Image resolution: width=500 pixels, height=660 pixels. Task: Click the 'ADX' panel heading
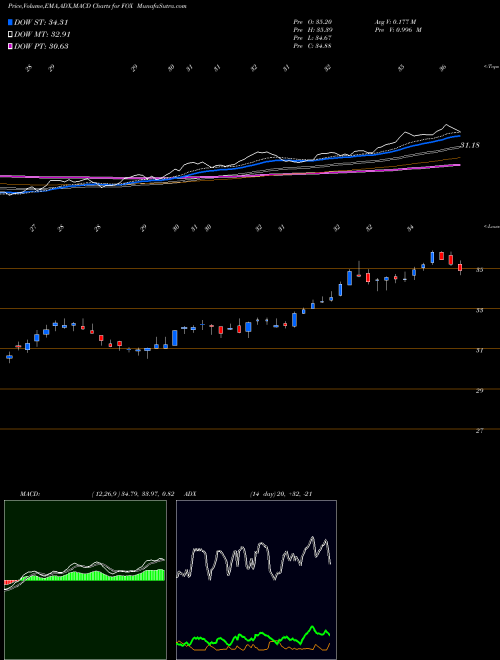point(190,494)
